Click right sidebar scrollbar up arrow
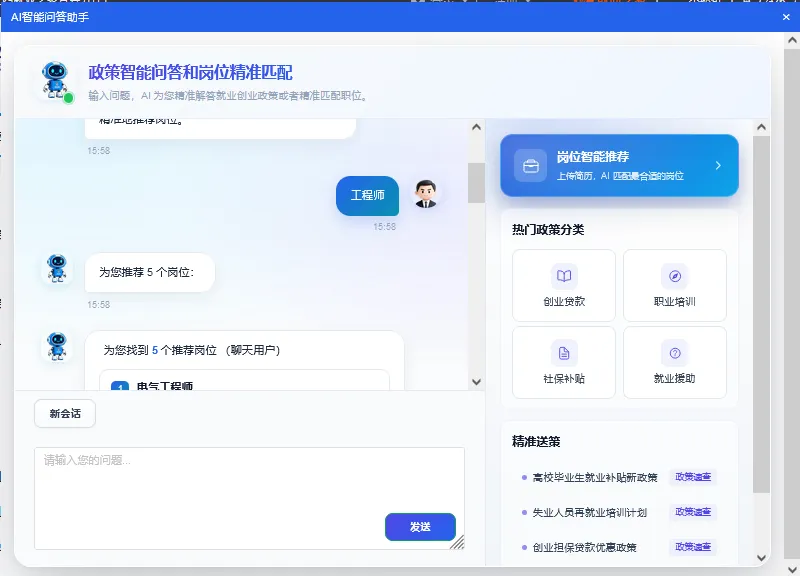The width and height of the screenshot is (800, 576). (761, 127)
